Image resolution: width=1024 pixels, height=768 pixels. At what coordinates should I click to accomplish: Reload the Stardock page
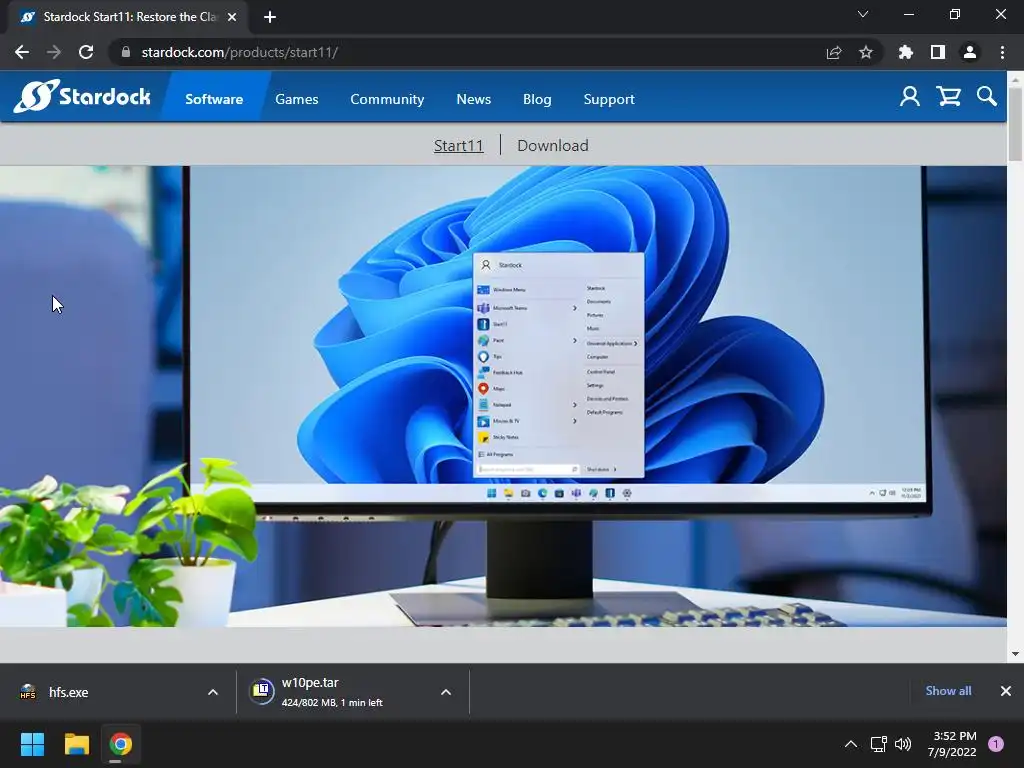click(86, 52)
